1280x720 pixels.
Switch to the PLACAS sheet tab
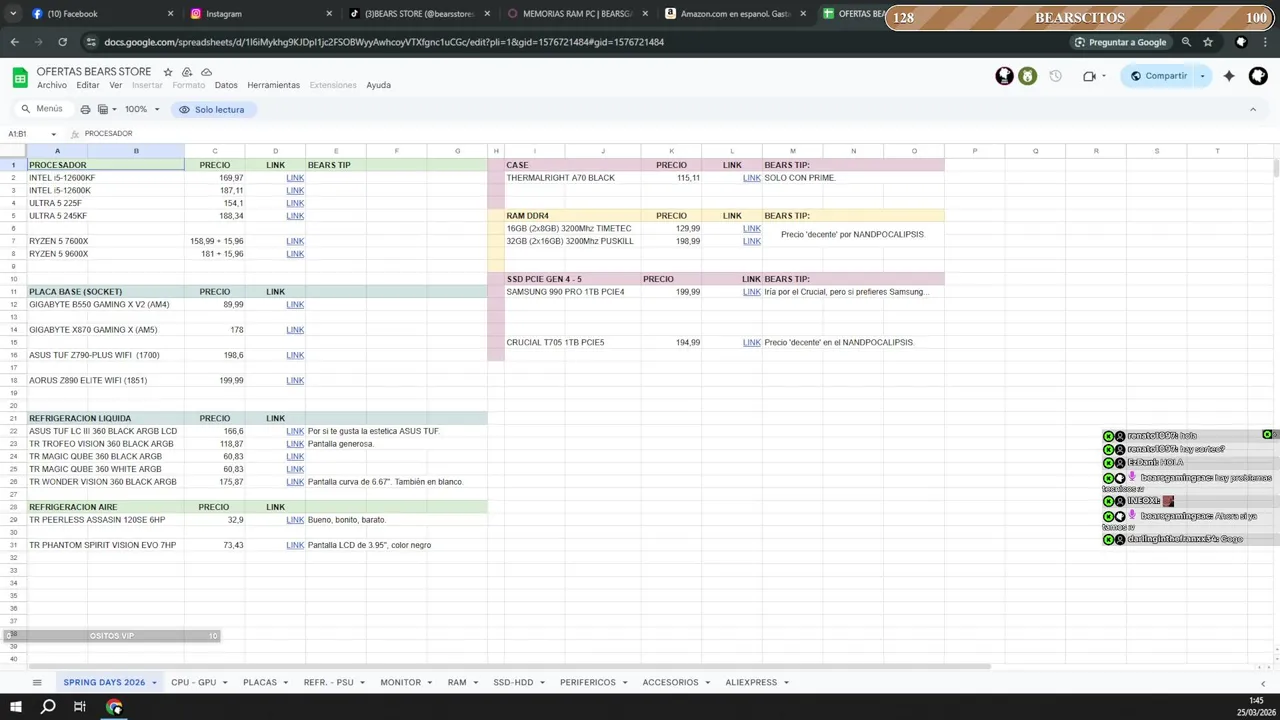click(259, 682)
